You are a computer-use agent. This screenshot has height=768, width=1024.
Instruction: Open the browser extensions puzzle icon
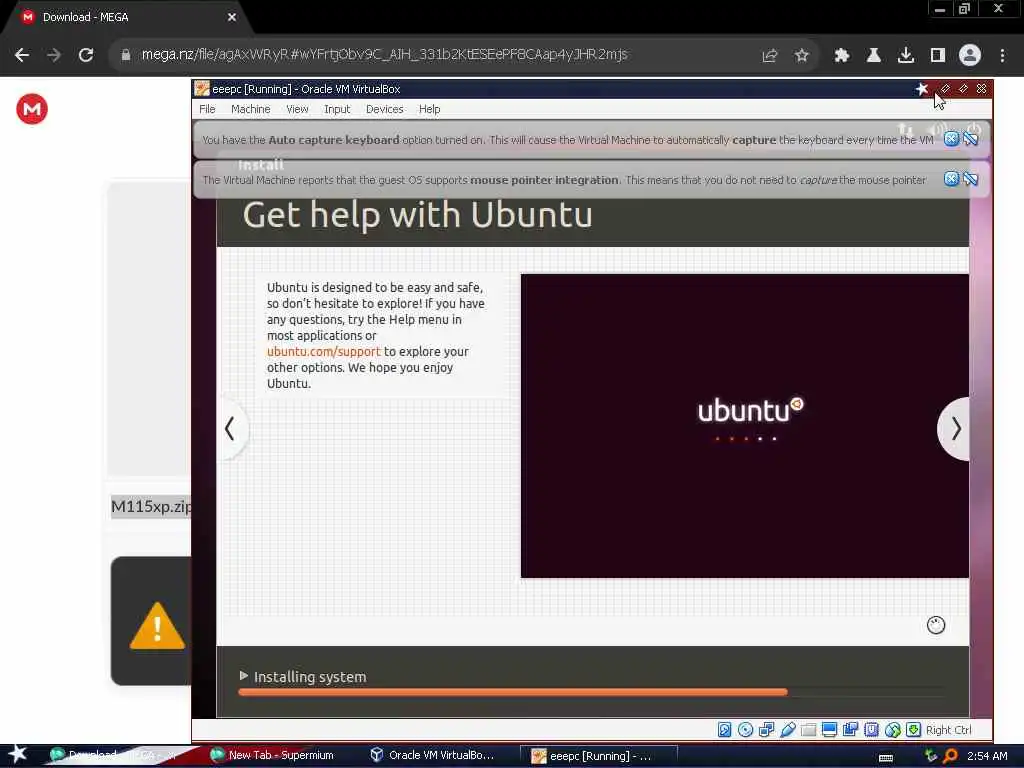pos(842,56)
